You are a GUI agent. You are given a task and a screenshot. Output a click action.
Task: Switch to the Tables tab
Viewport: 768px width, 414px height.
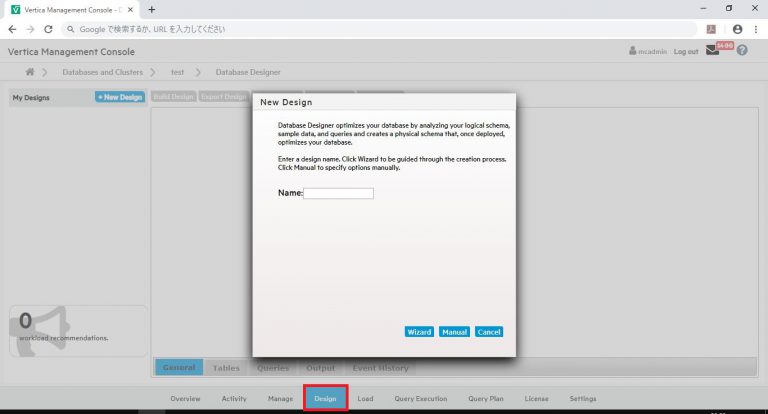226,368
